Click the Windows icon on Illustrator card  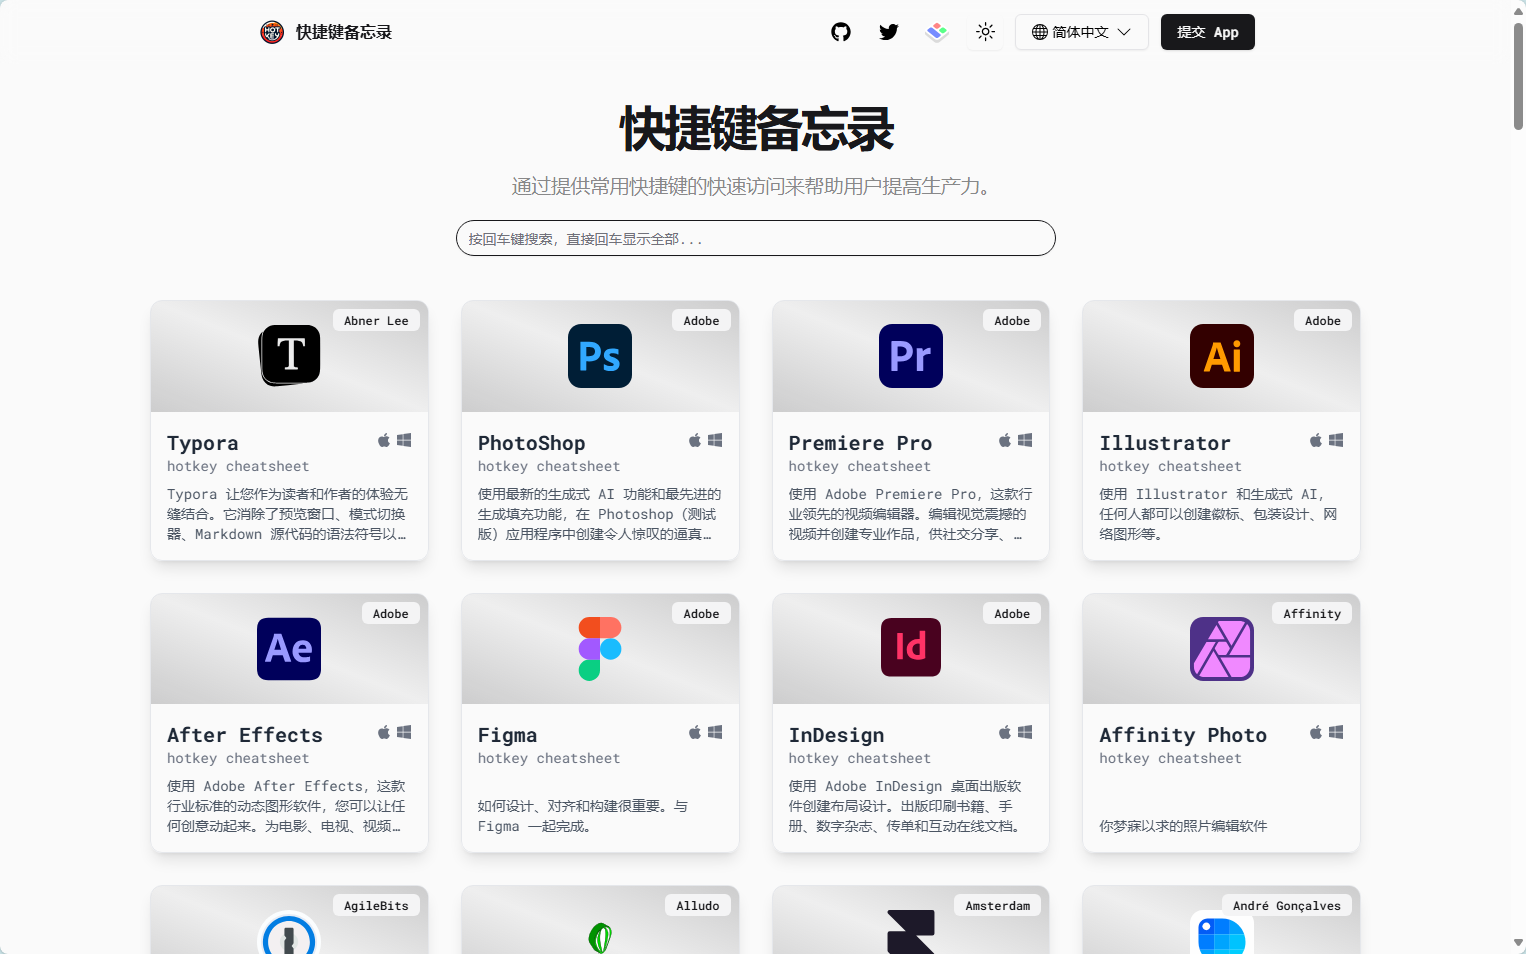pyautogui.click(x=1336, y=440)
